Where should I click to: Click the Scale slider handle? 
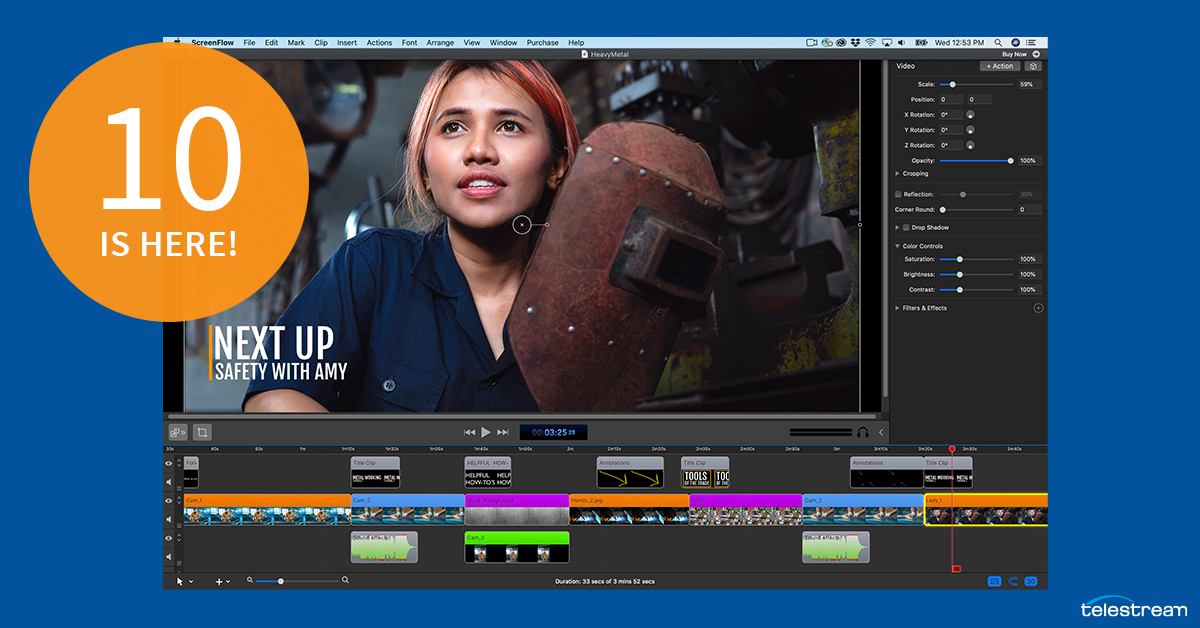(x=953, y=85)
